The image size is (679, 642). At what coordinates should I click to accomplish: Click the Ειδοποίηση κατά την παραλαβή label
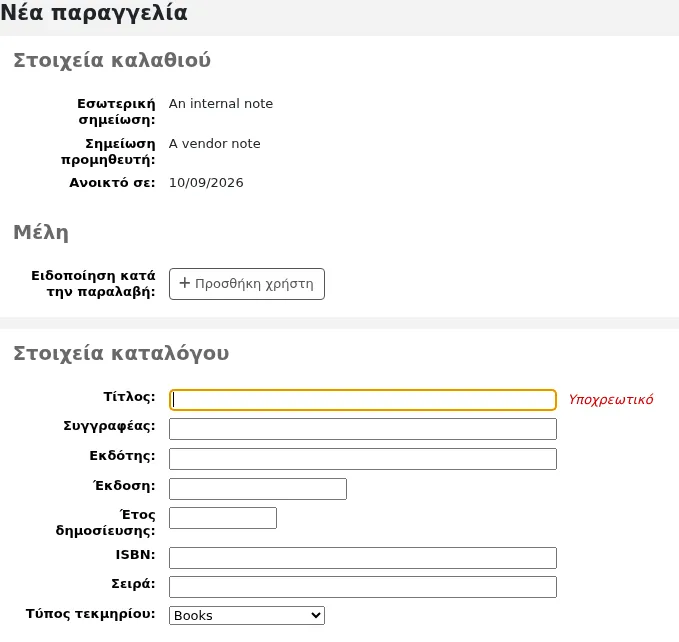pos(93,284)
